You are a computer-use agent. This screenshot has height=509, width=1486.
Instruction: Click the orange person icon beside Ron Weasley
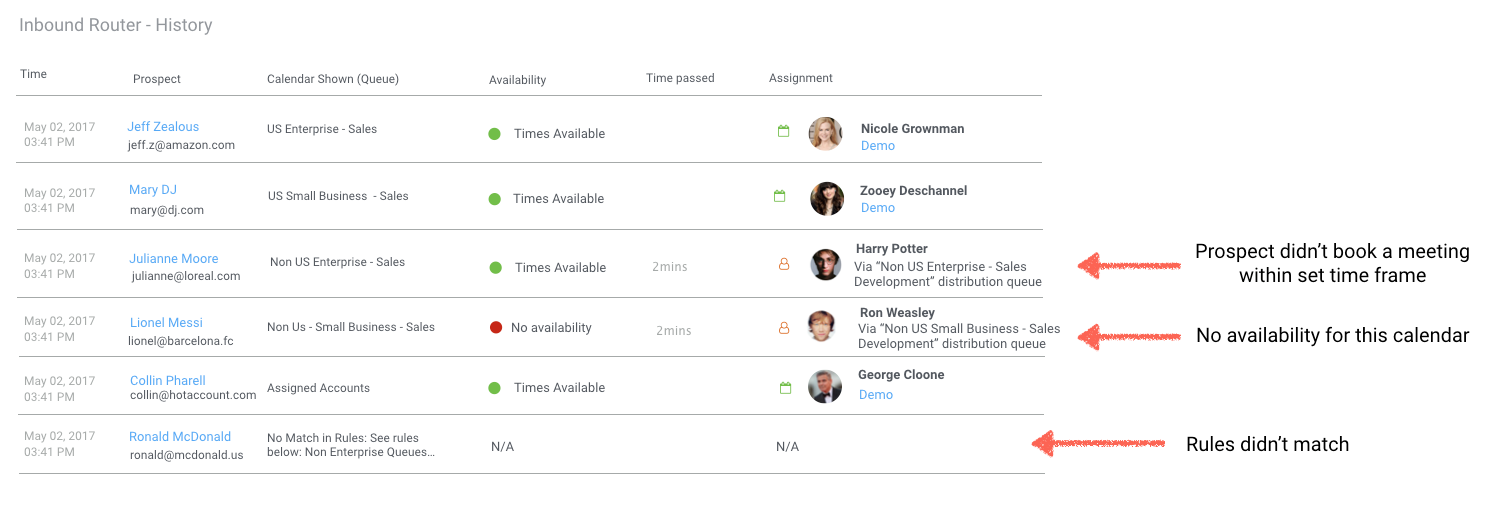point(784,327)
